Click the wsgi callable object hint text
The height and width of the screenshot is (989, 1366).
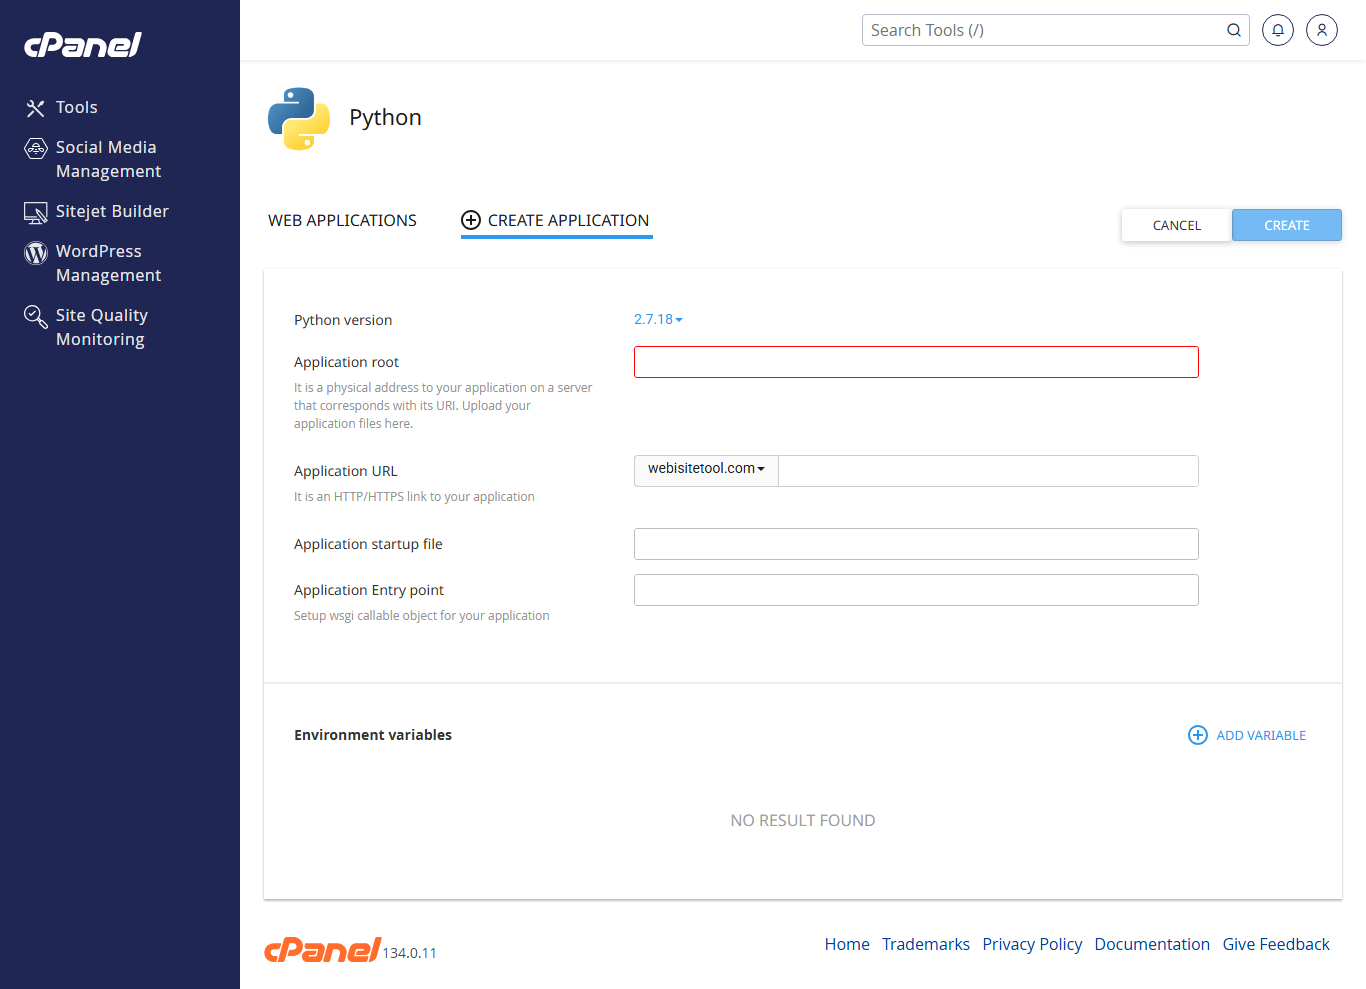click(x=422, y=616)
